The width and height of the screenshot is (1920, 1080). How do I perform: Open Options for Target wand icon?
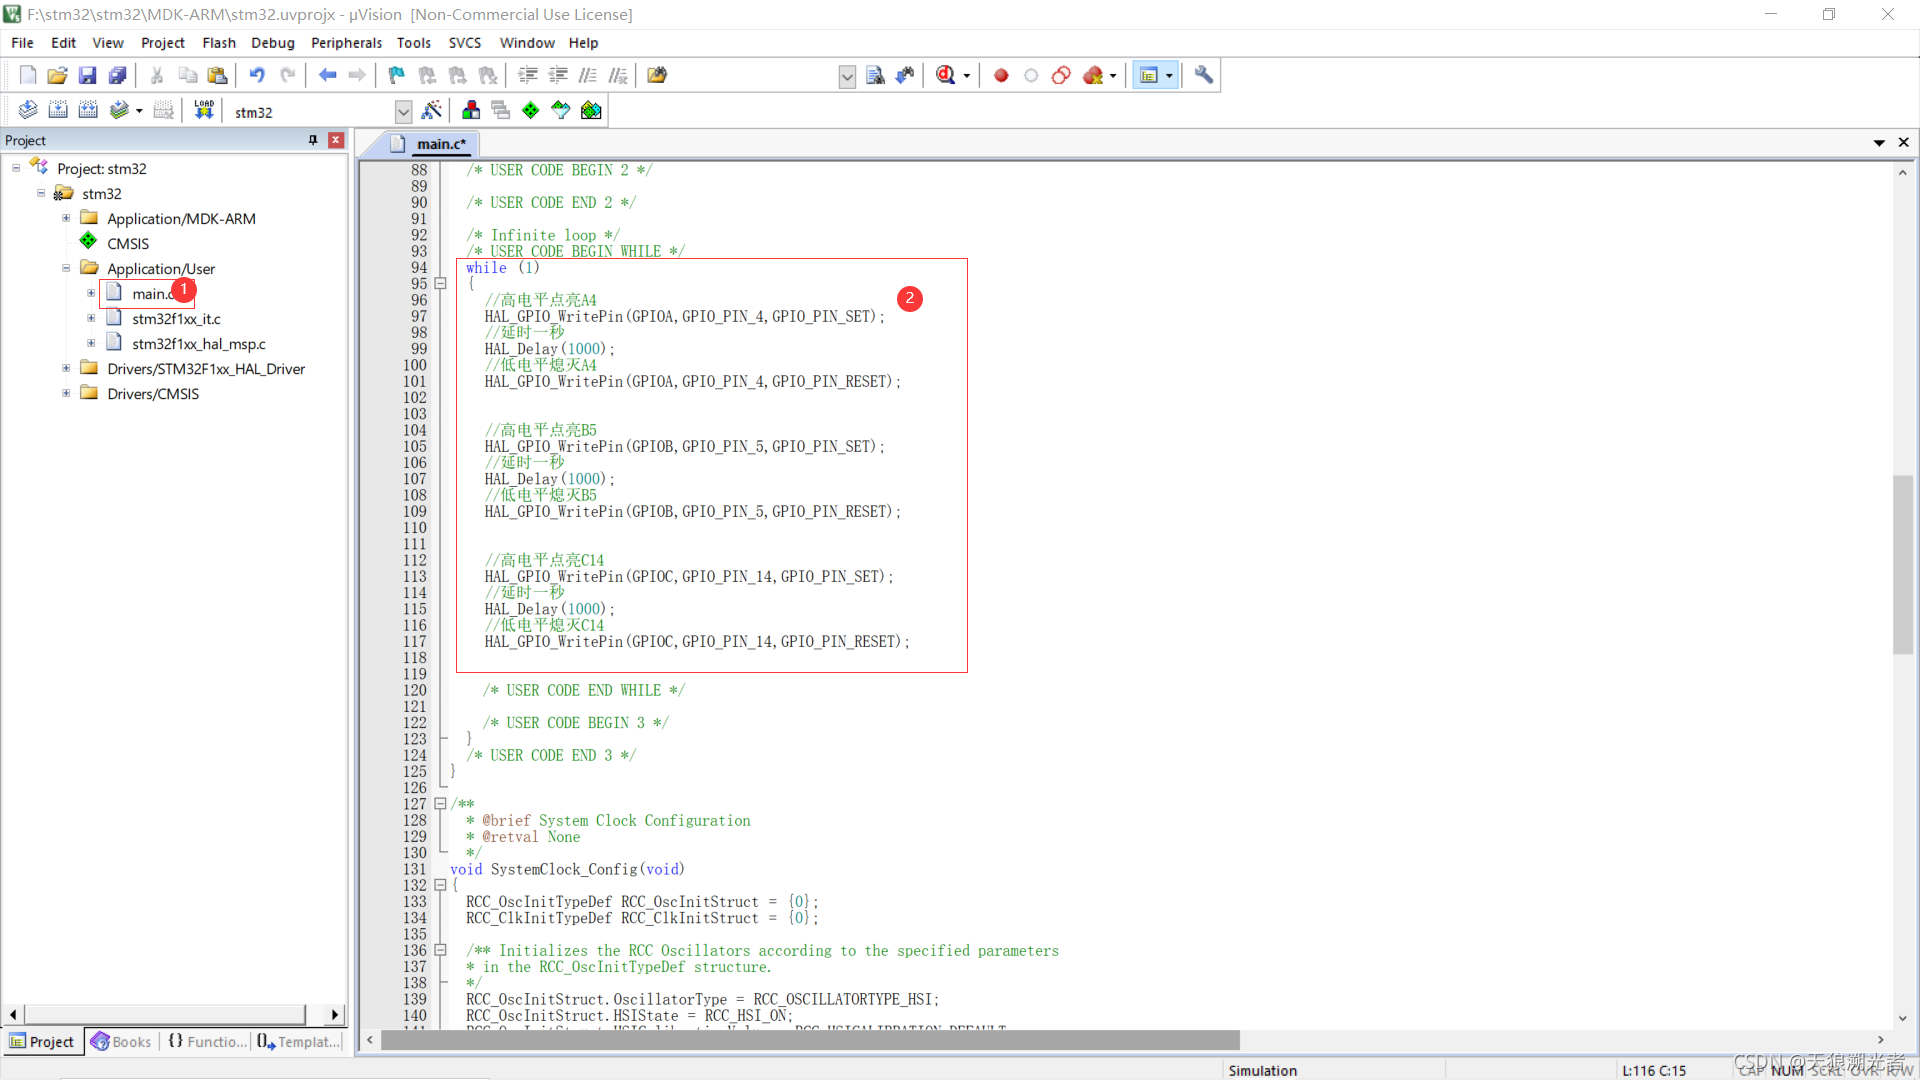click(x=432, y=110)
